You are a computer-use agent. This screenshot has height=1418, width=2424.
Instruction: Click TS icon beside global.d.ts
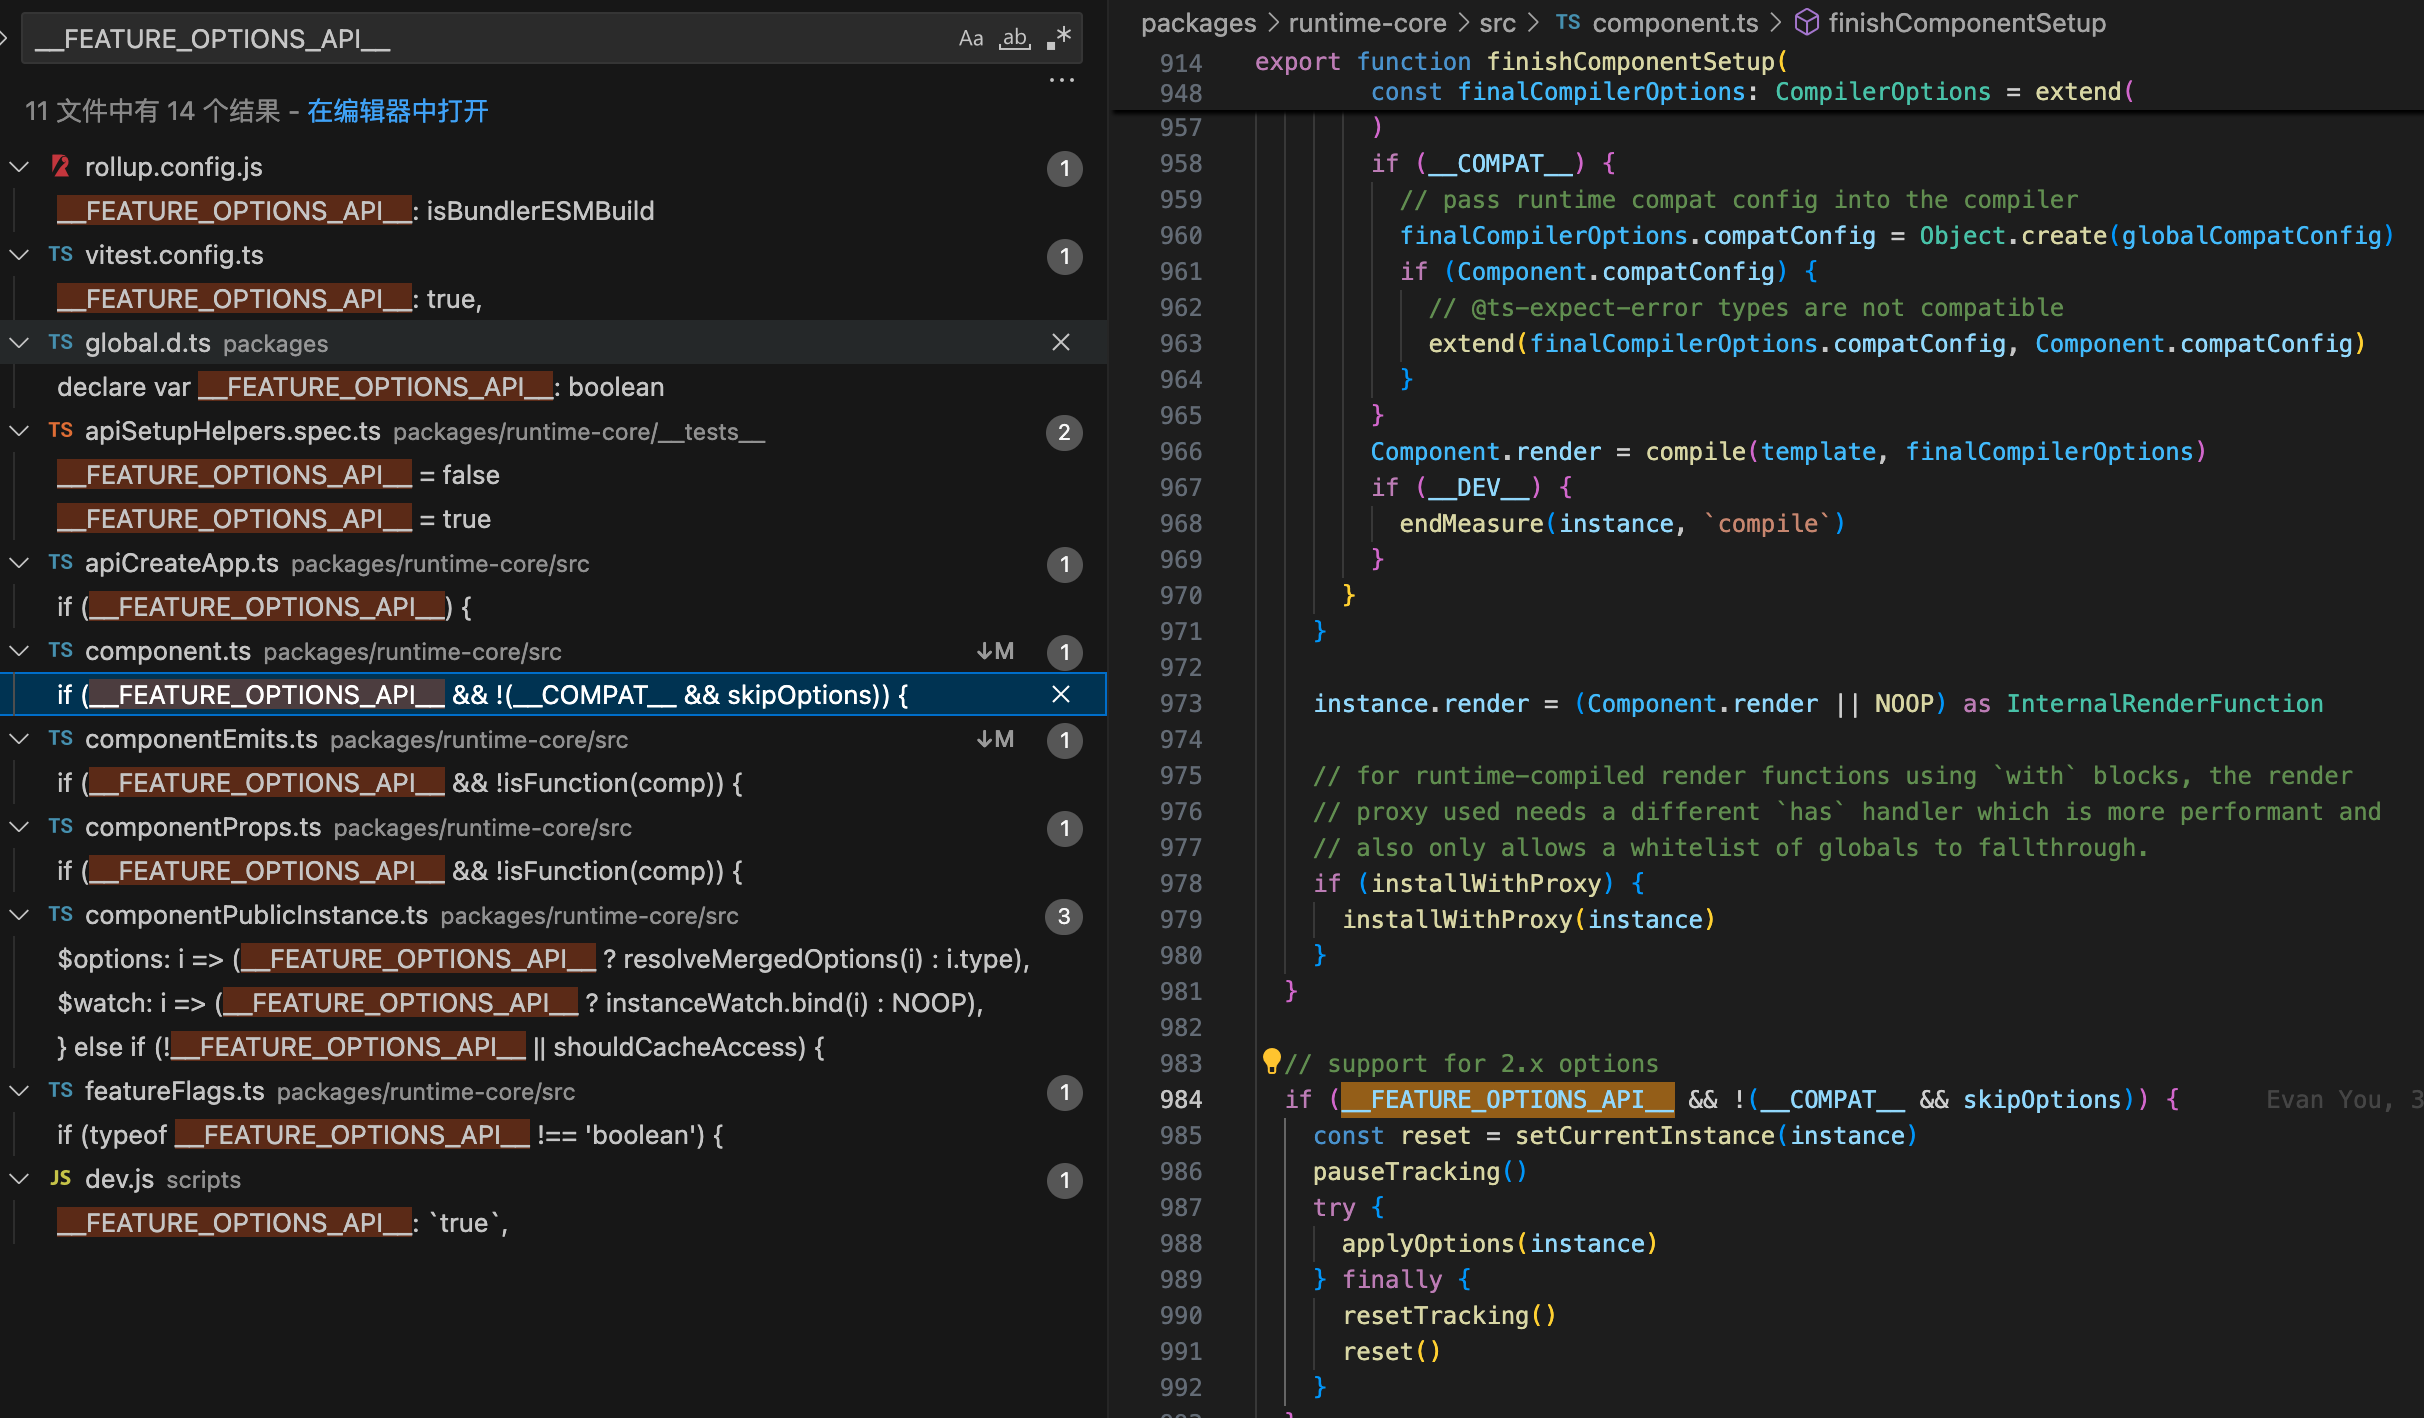(61, 342)
